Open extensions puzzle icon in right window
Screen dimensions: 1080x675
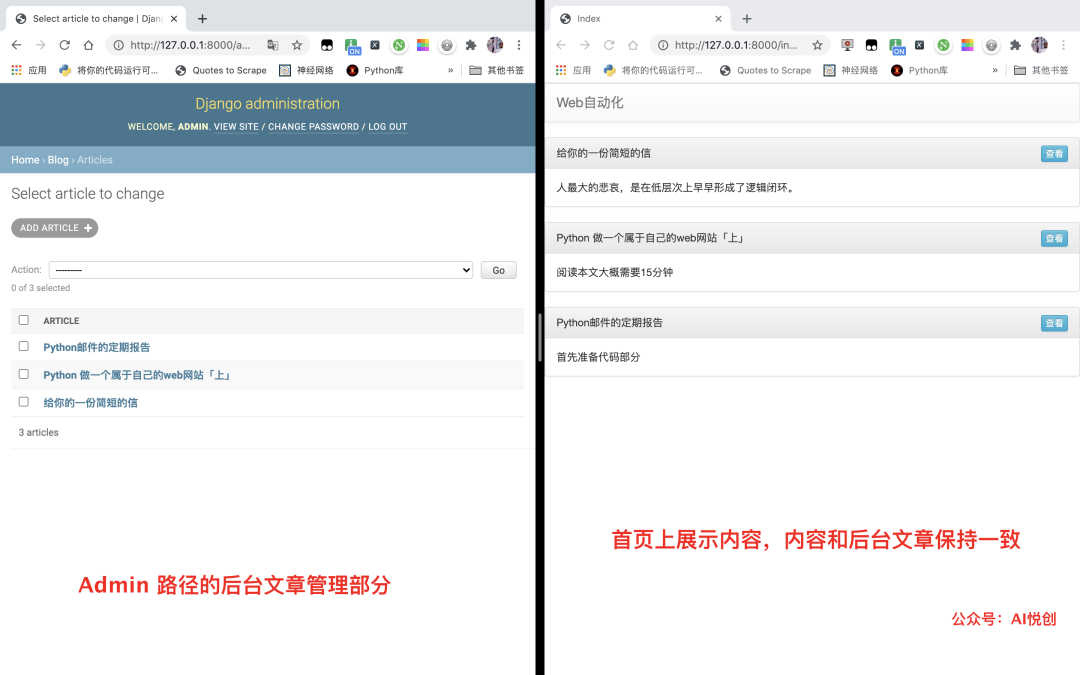tap(1015, 45)
